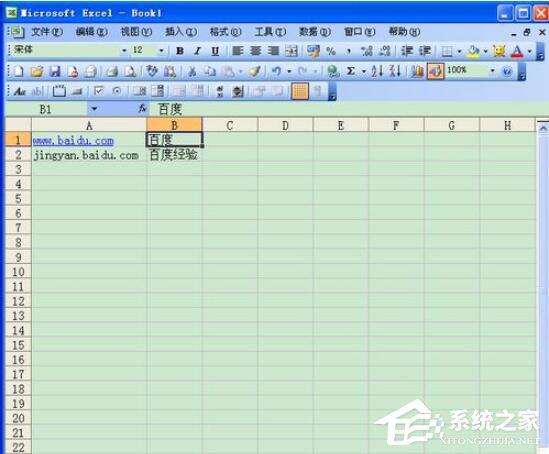This screenshot has height=454, width=549.
Task: Create a new blank workbook
Action: [x=19, y=71]
